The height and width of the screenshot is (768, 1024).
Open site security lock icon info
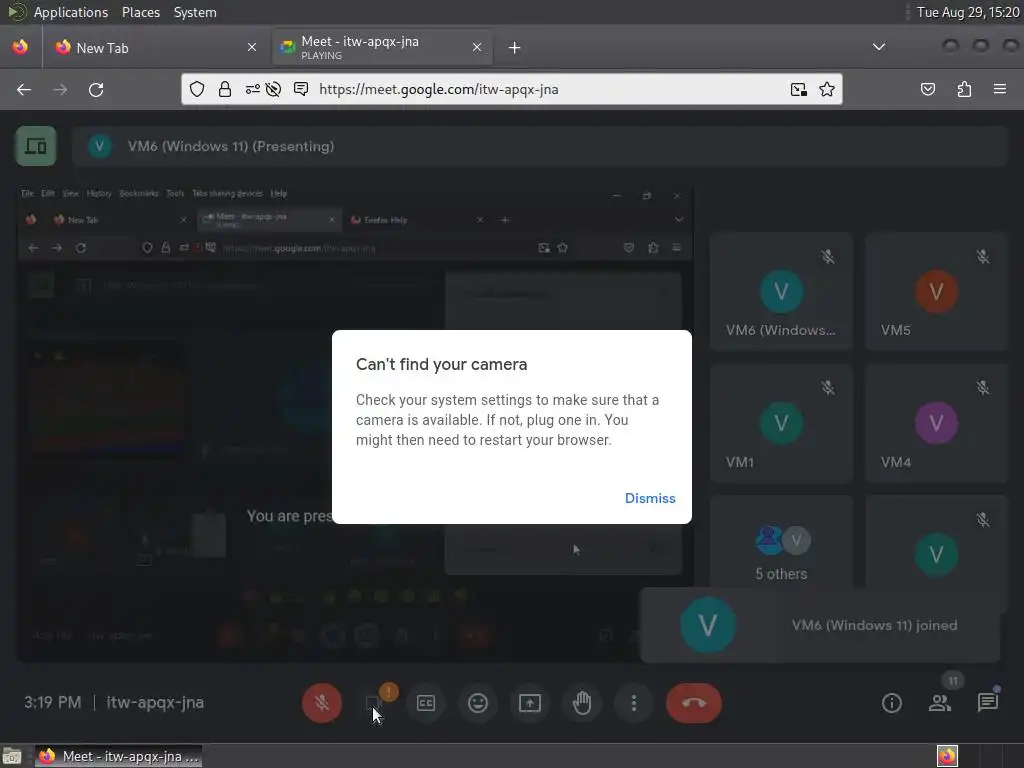(225, 89)
